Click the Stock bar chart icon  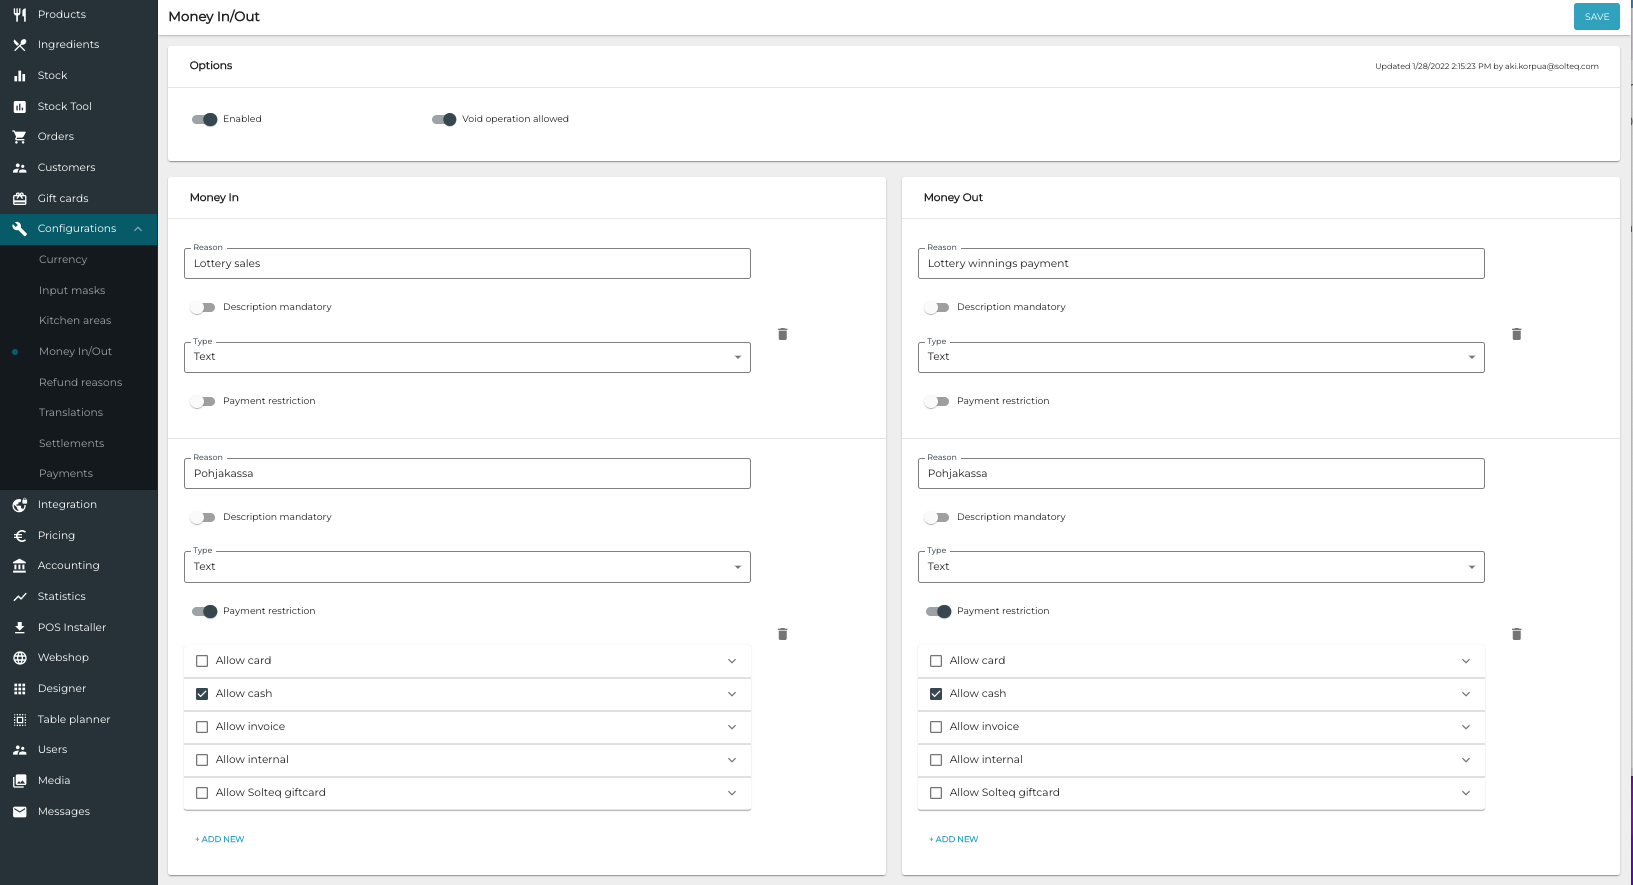tap(19, 76)
